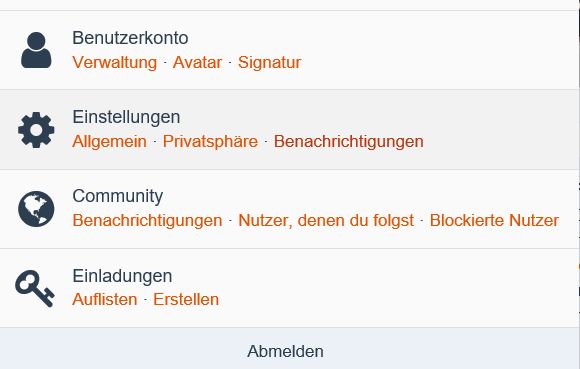
Task: Open Benachrichtigungen under Community
Action: click(x=147, y=220)
